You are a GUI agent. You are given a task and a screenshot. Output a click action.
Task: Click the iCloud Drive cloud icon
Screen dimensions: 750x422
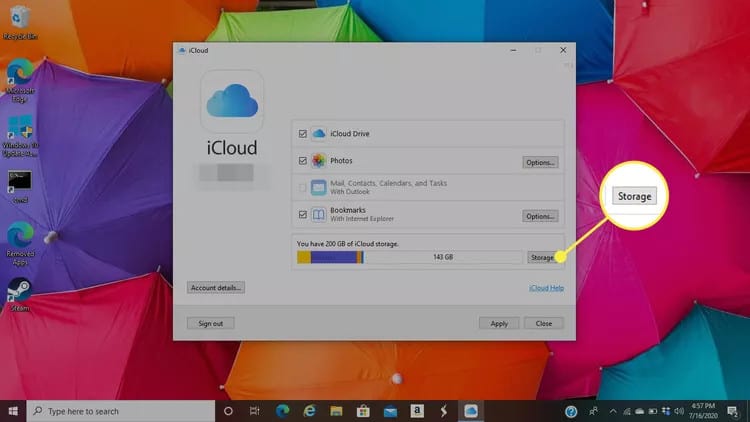coord(319,133)
